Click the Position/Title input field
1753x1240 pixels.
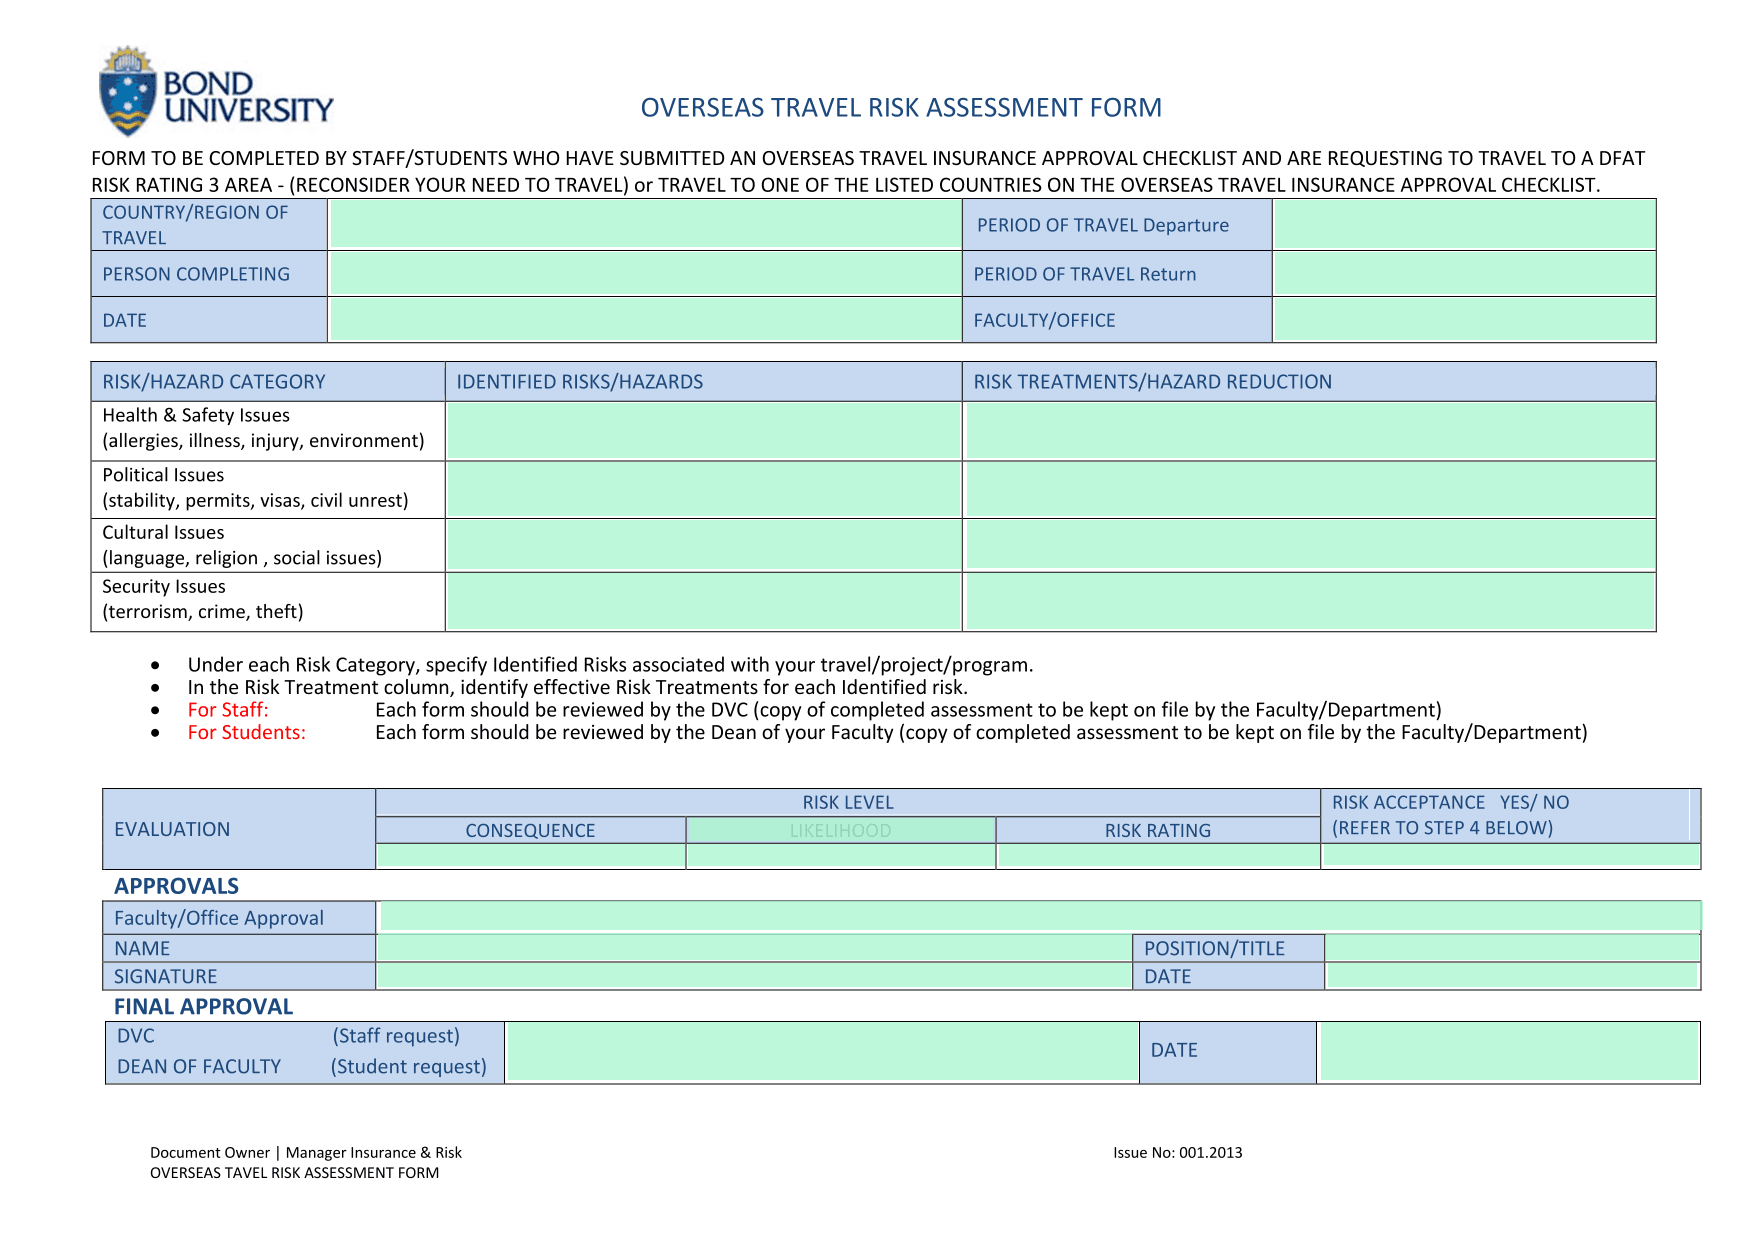click(x=1512, y=948)
